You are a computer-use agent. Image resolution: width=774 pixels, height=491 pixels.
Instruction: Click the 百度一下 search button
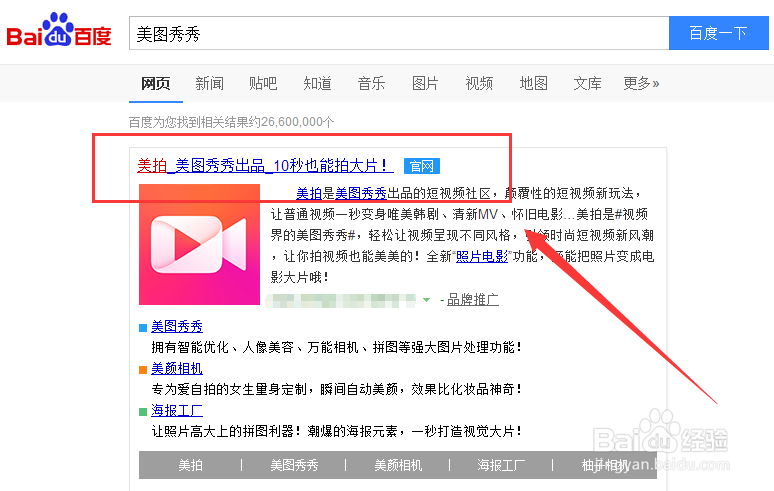(x=719, y=33)
